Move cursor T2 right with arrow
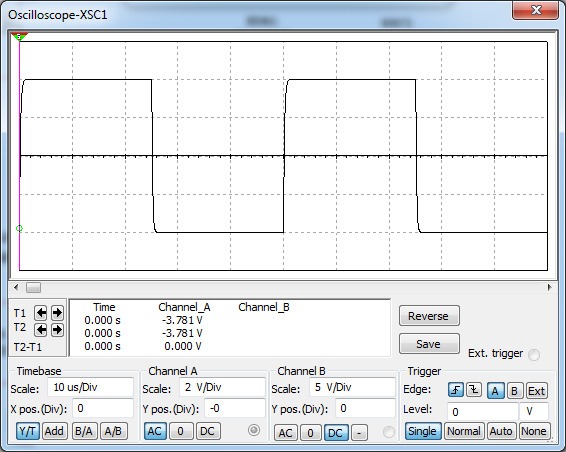This screenshot has width=566, height=452. click(57, 330)
